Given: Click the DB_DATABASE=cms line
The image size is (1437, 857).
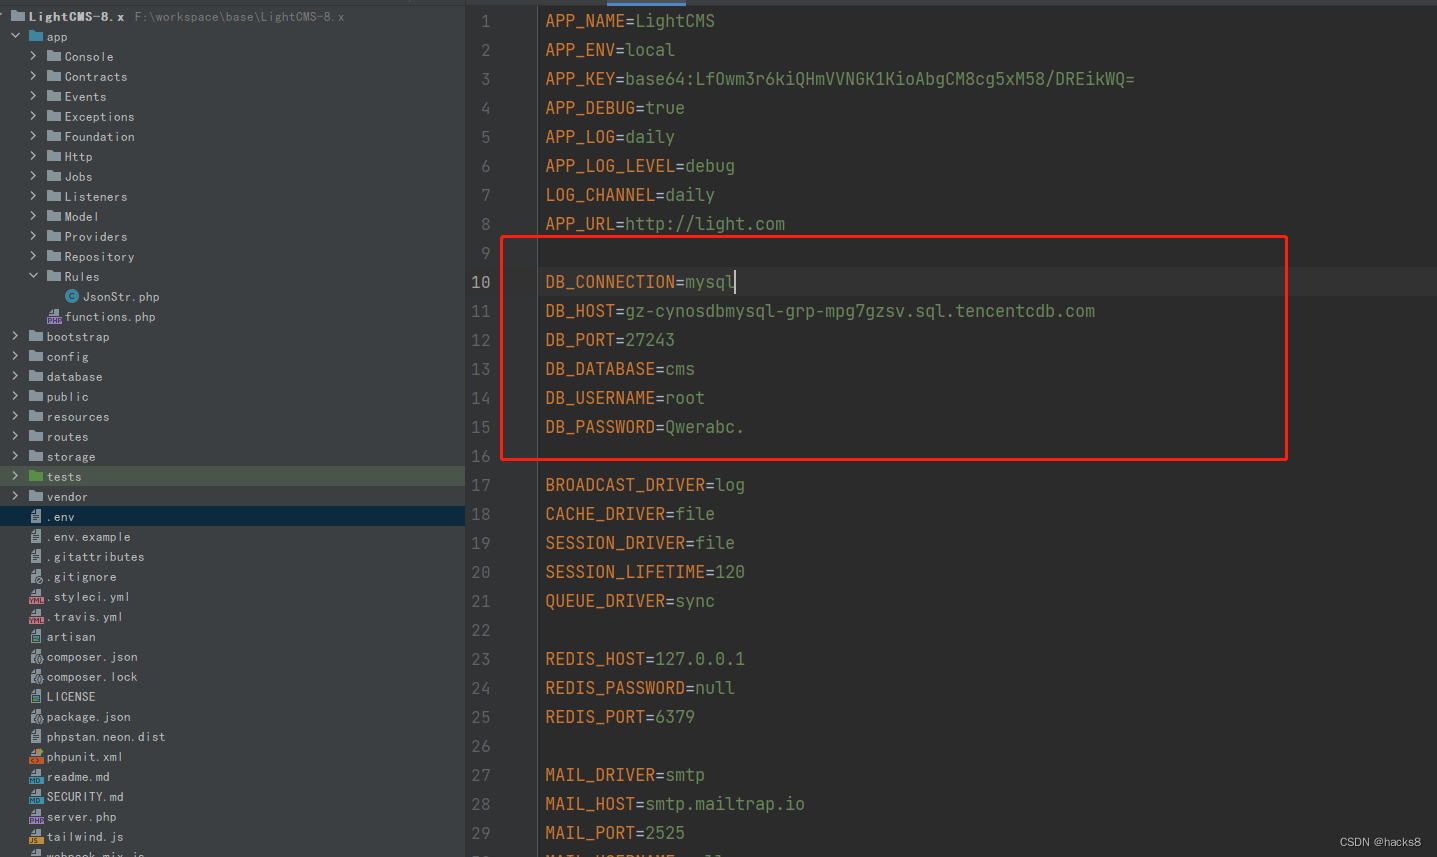Looking at the screenshot, I should (x=620, y=369).
